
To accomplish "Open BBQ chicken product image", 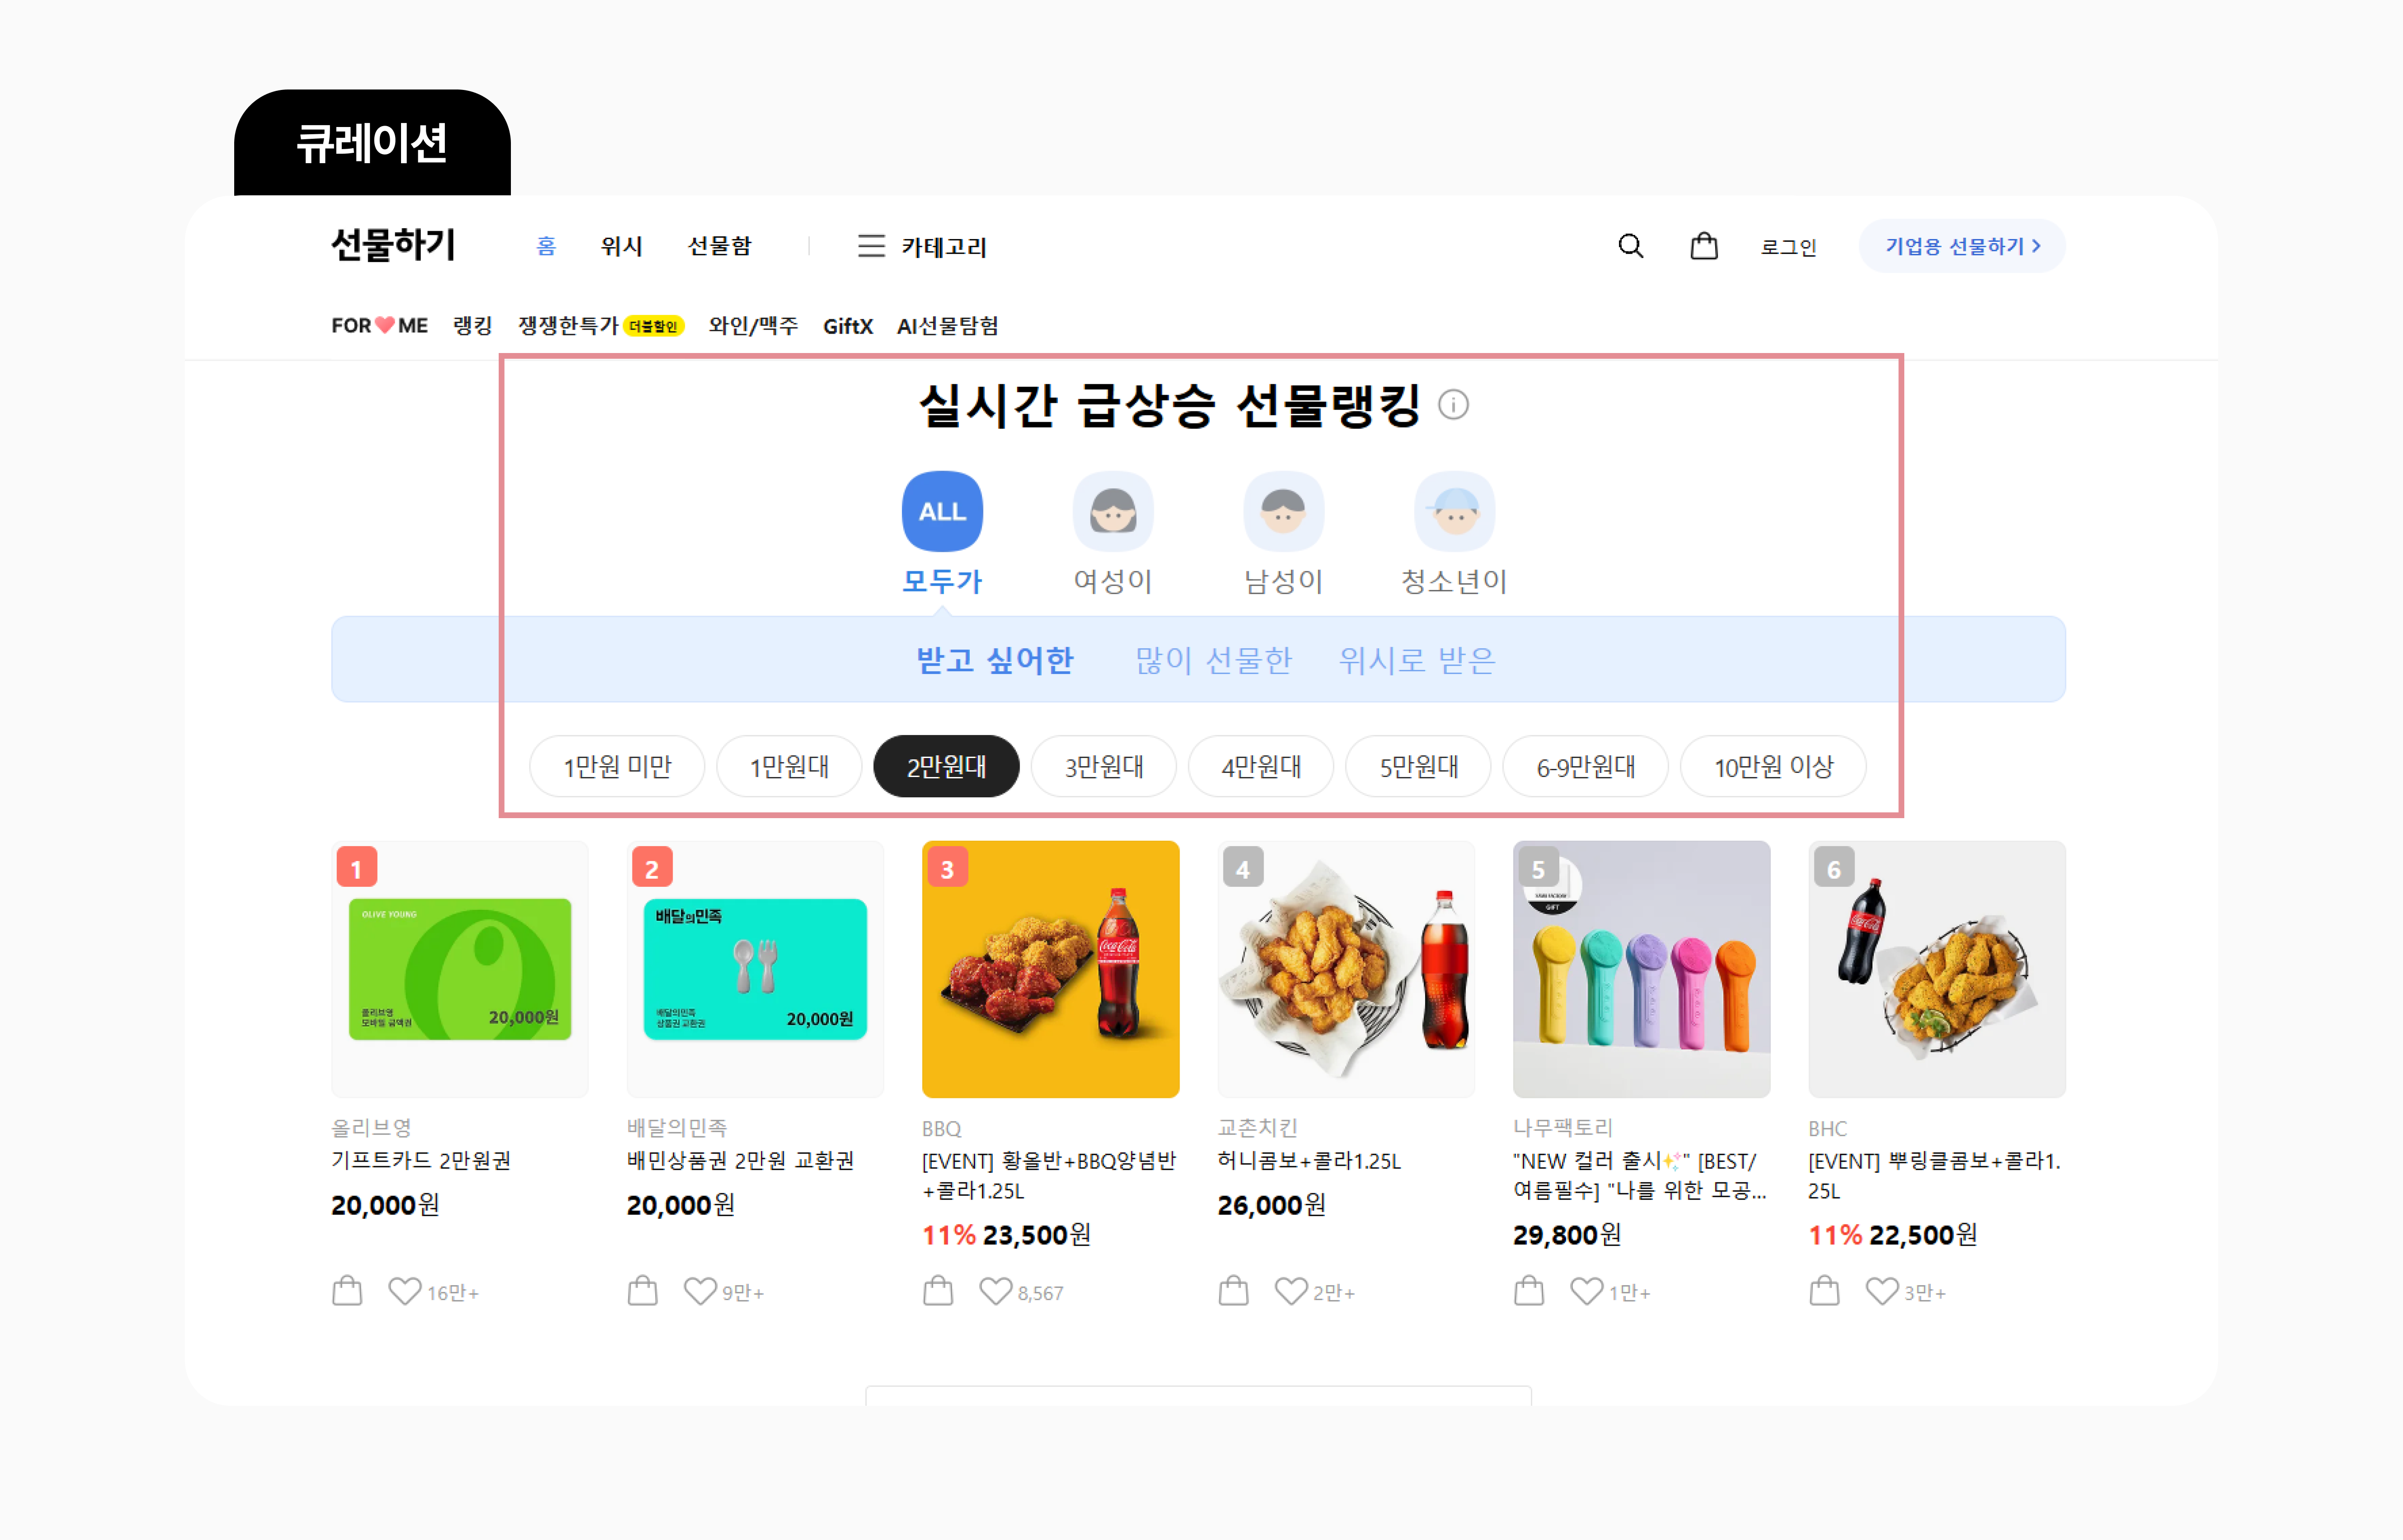I will click(x=1051, y=969).
